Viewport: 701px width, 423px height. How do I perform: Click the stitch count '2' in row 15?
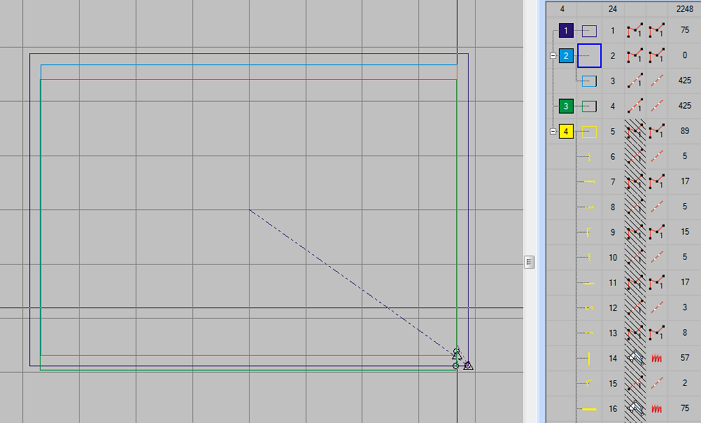tap(685, 383)
